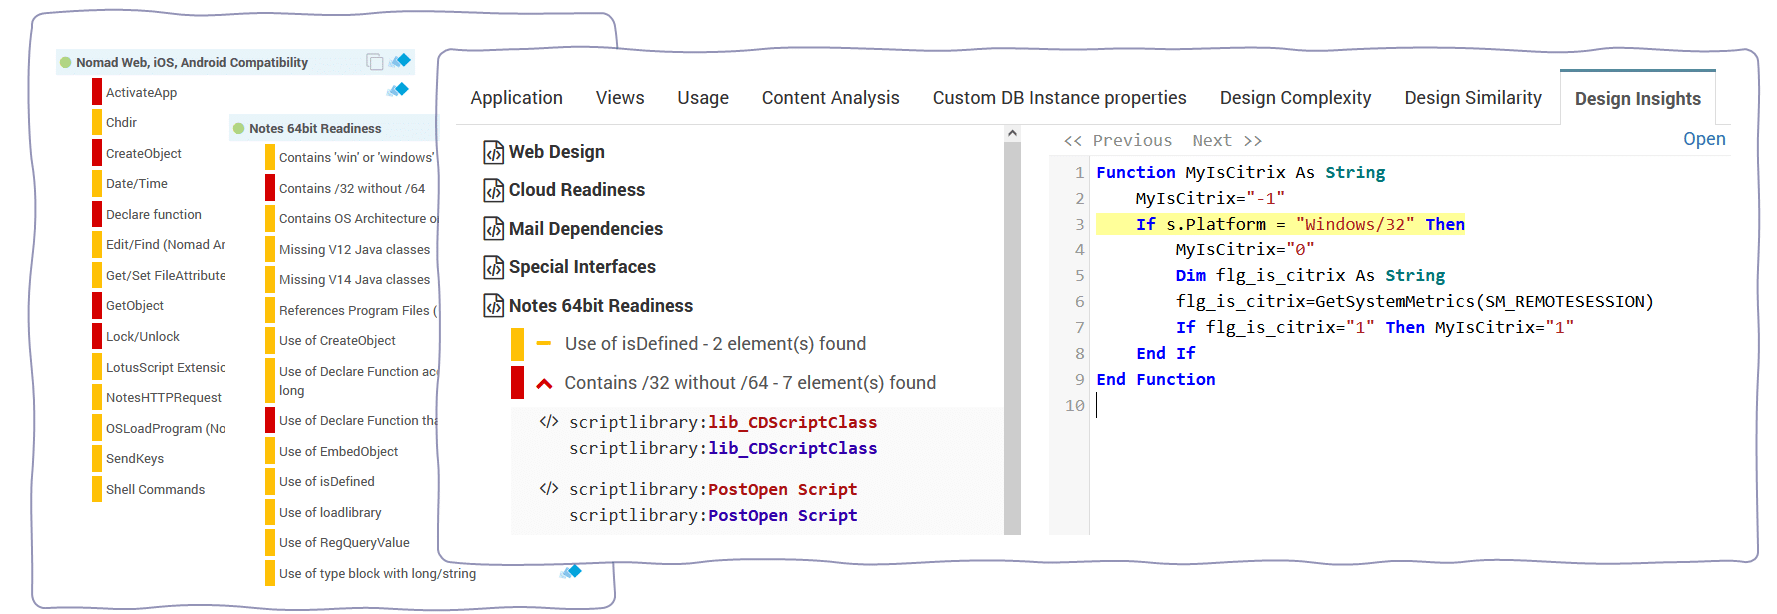Viewport: 1777px width, 614px height.
Task: Click the scroll-up arrow of insights list
Action: pyautogui.click(x=1012, y=133)
